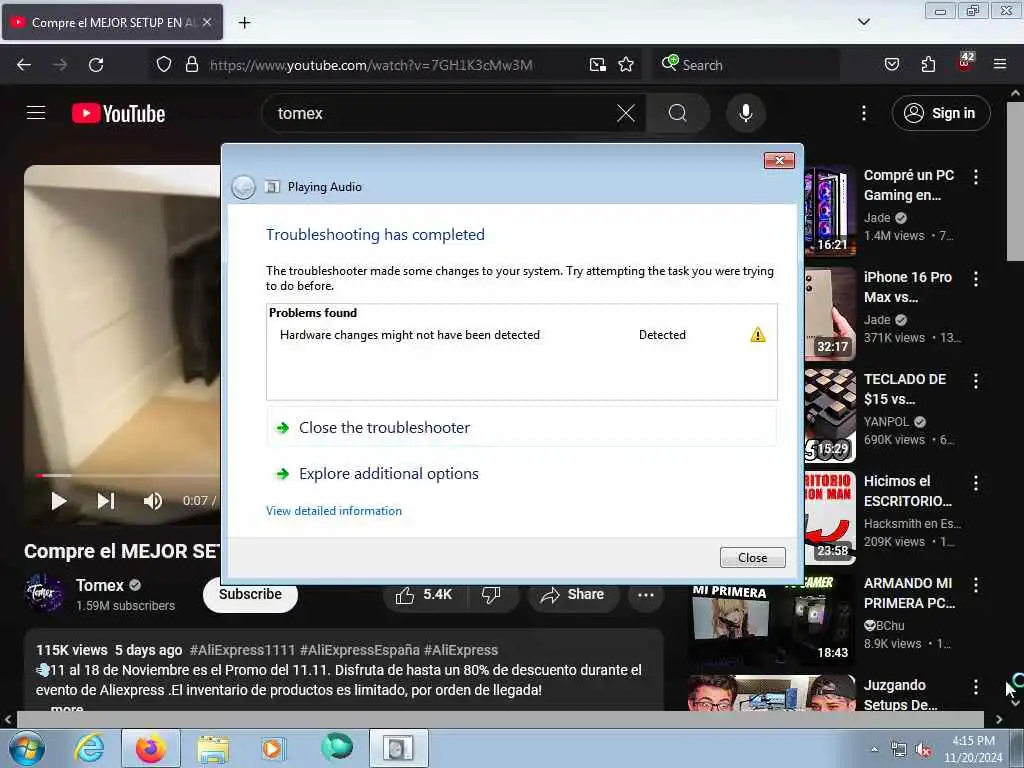Search with voice microphone button

pos(745,114)
